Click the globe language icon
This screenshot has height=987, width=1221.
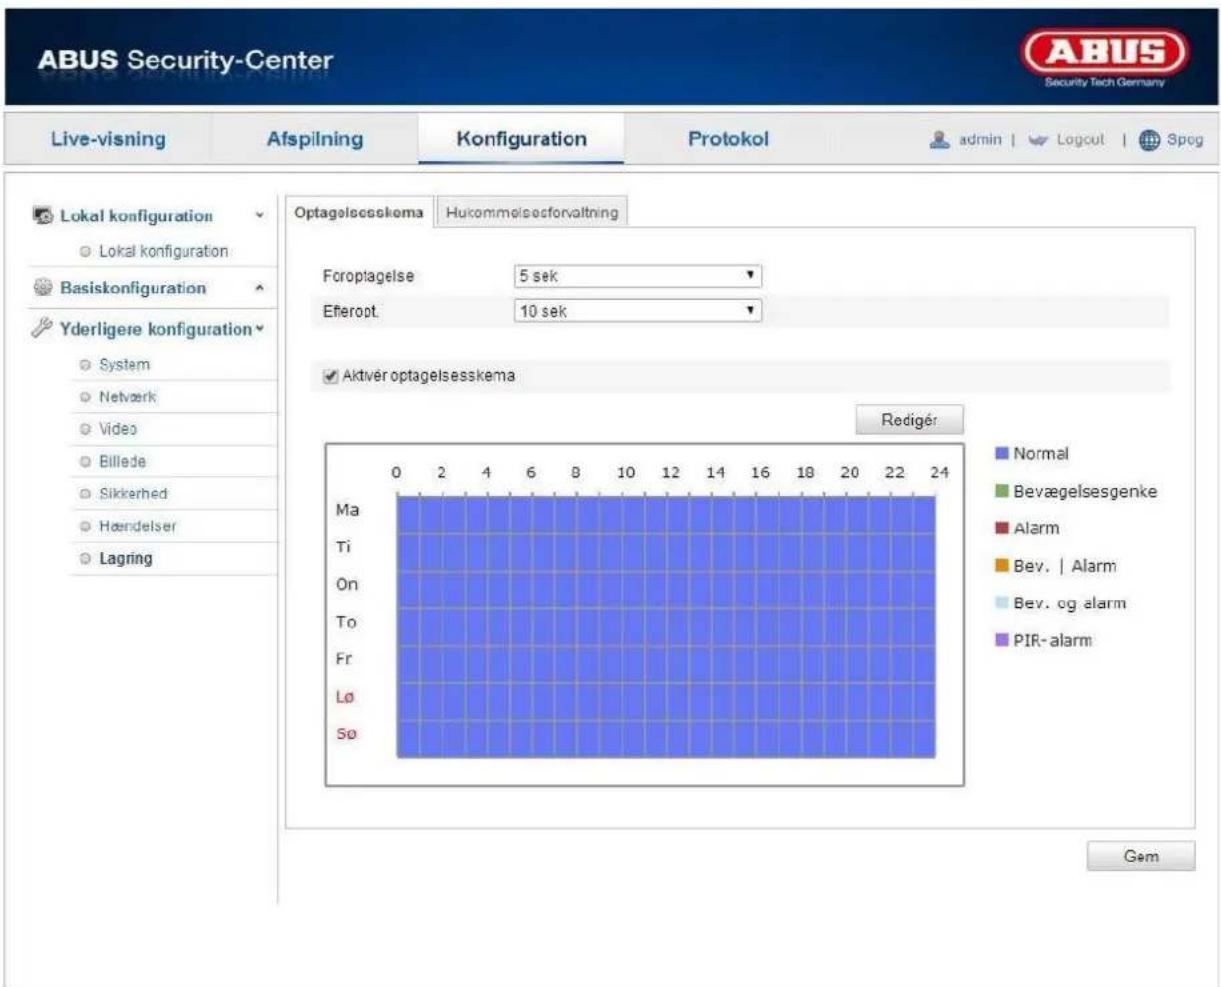click(1149, 140)
